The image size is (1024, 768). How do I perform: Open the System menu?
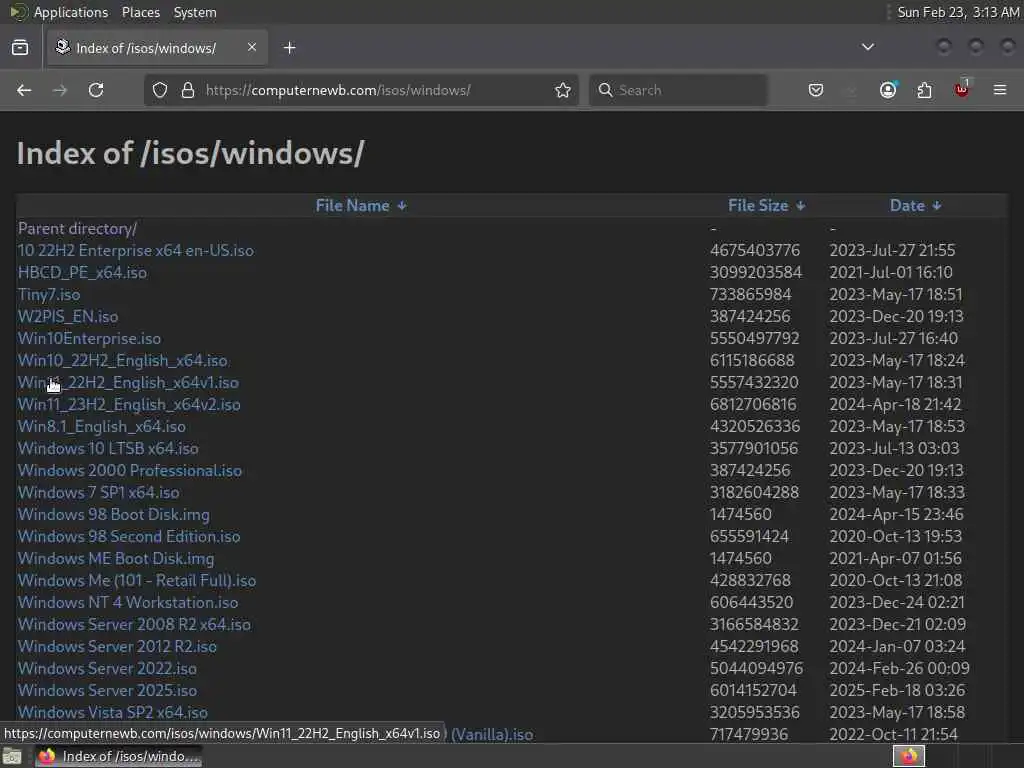pyautogui.click(x=195, y=12)
